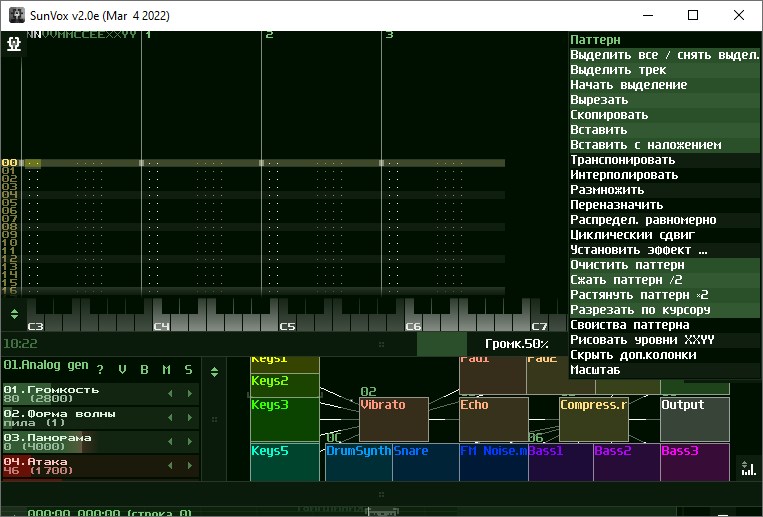Click the module help '?' icon

tap(100, 370)
